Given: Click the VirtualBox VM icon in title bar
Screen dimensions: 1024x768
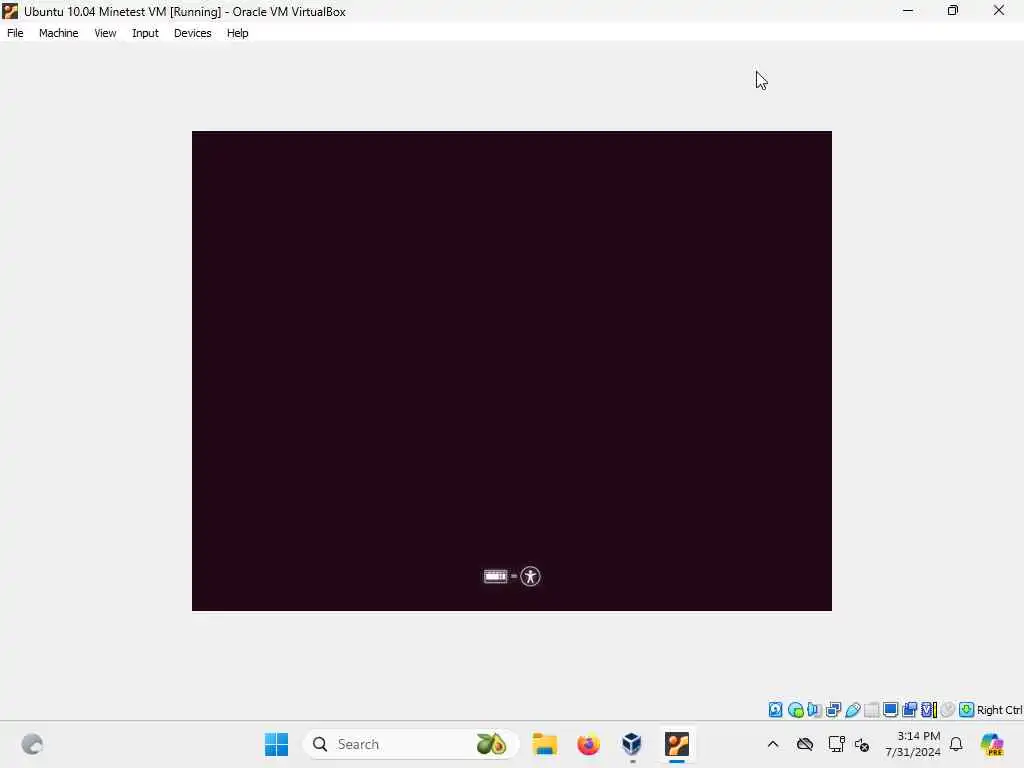Looking at the screenshot, I should [10, 11].
